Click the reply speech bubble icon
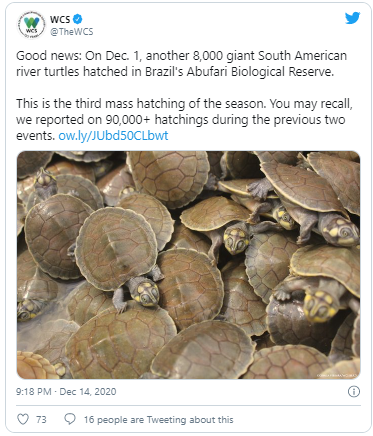Screen dimensions: 373x436 tap(70, 419)
